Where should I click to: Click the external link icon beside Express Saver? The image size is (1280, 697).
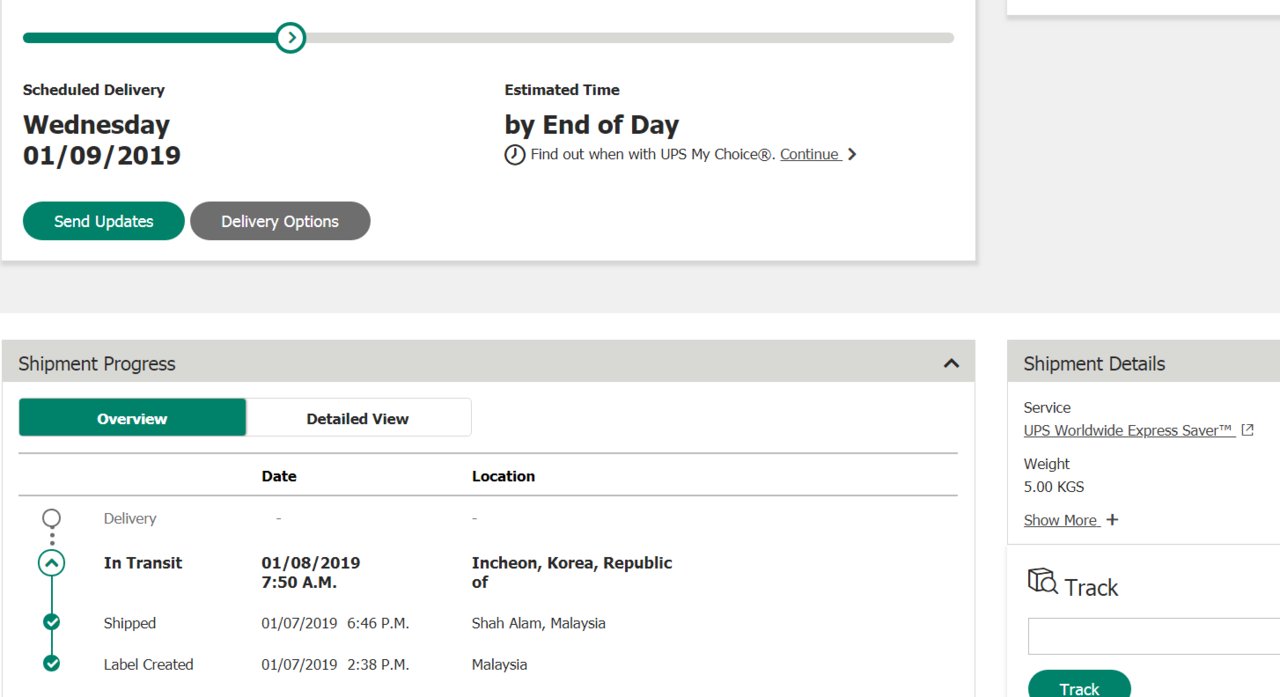1247,430
